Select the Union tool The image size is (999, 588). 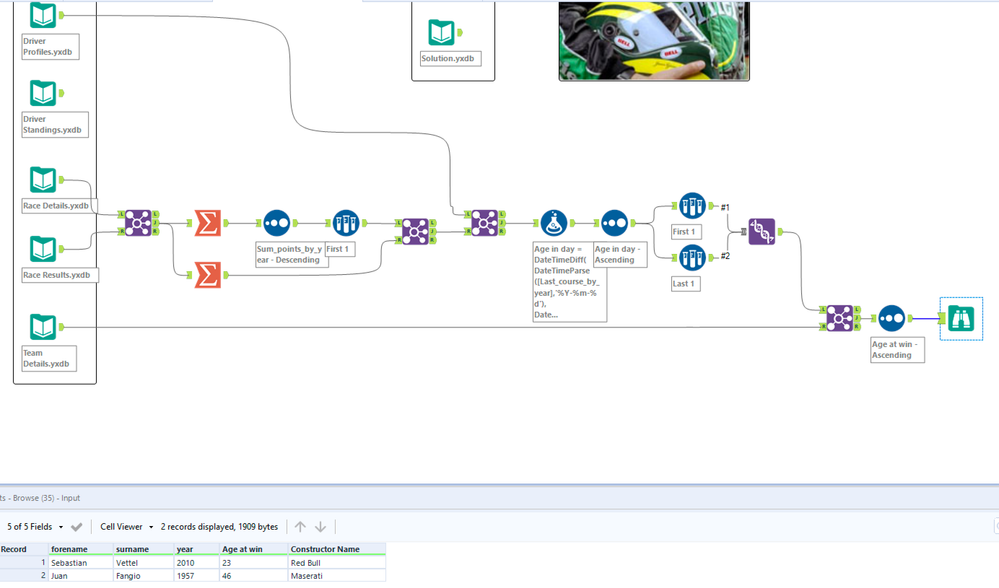pyautogui.click(x=761, y=231)
